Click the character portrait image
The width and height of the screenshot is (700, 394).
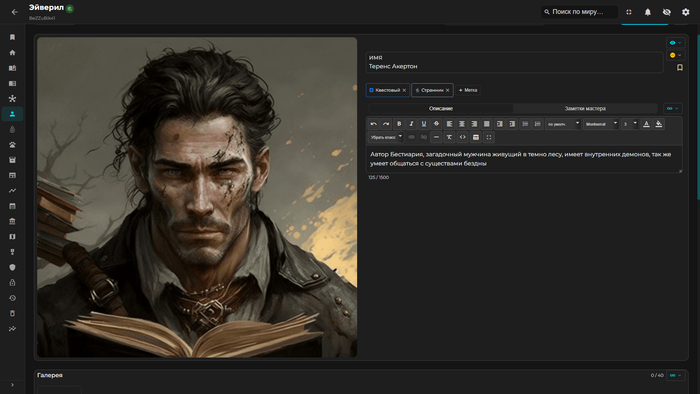click(x=197, y=197)
